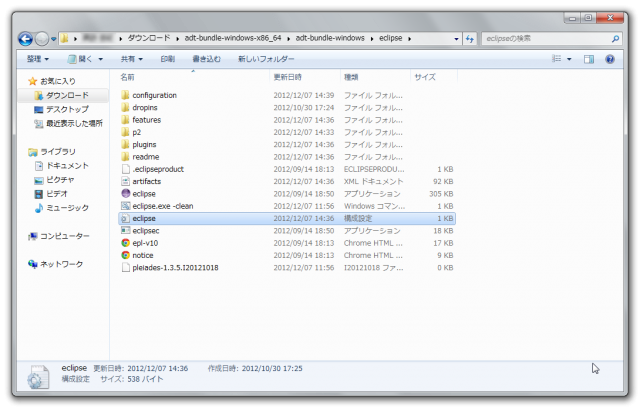Click the folder icon at address bar start
Image resolution: width=640 pixels, height=408 pixels.
64,39
